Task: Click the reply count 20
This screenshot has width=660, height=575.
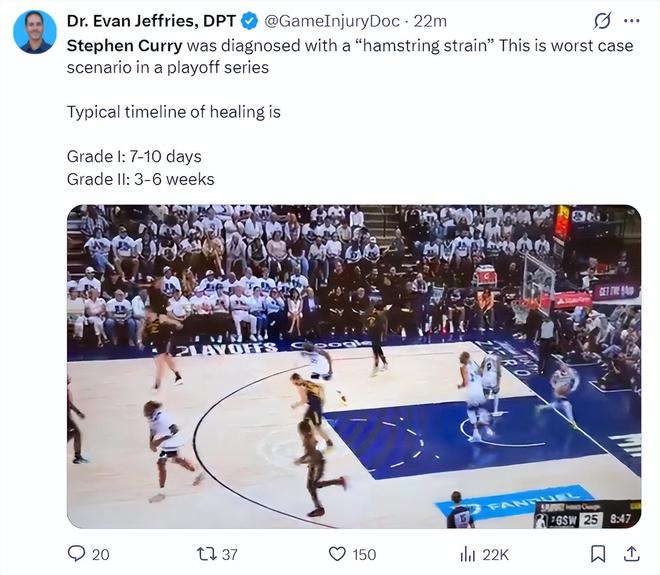Action: click(100, 554)
